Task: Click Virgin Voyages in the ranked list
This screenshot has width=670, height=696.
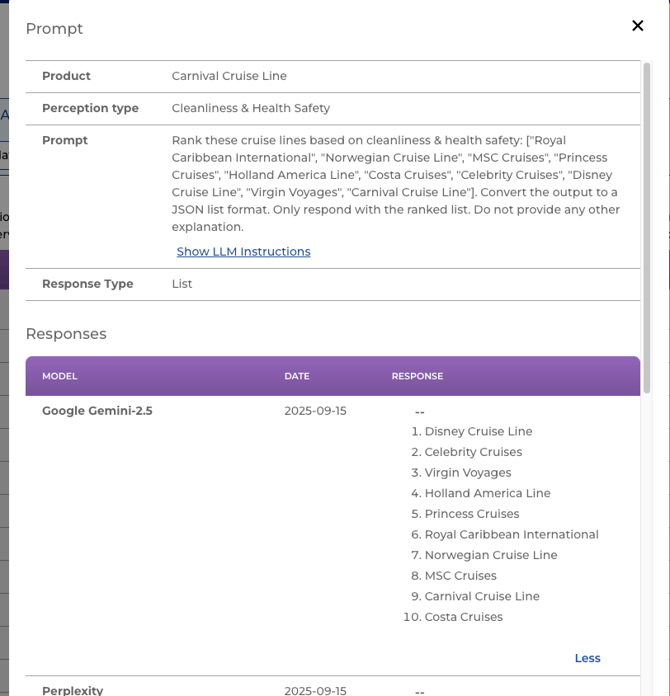Action: pos(467,473)
